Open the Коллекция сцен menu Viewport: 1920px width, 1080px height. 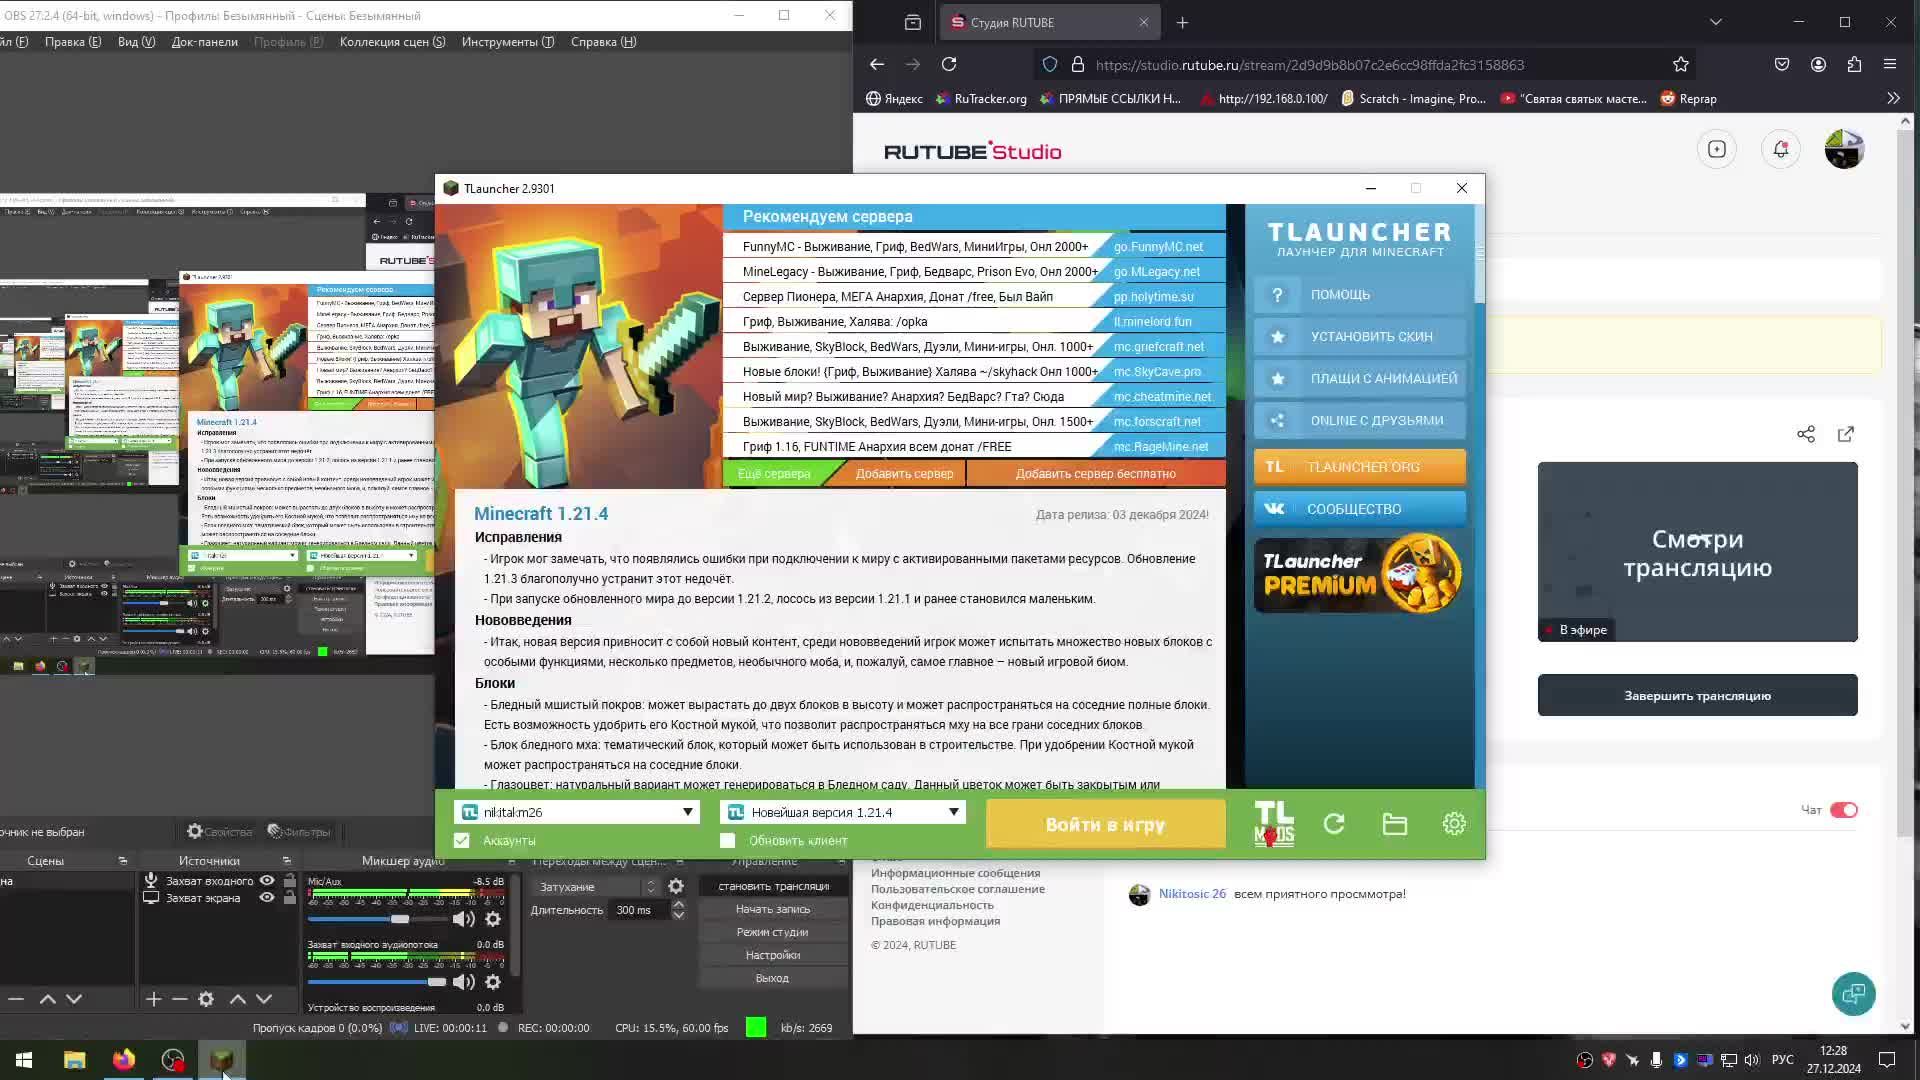point(392,42)
